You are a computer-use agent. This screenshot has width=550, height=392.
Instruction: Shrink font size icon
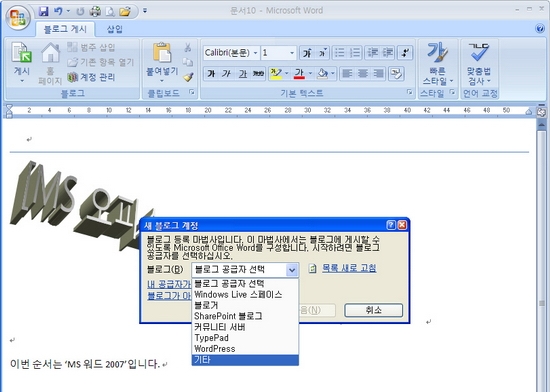pos(322,53)
